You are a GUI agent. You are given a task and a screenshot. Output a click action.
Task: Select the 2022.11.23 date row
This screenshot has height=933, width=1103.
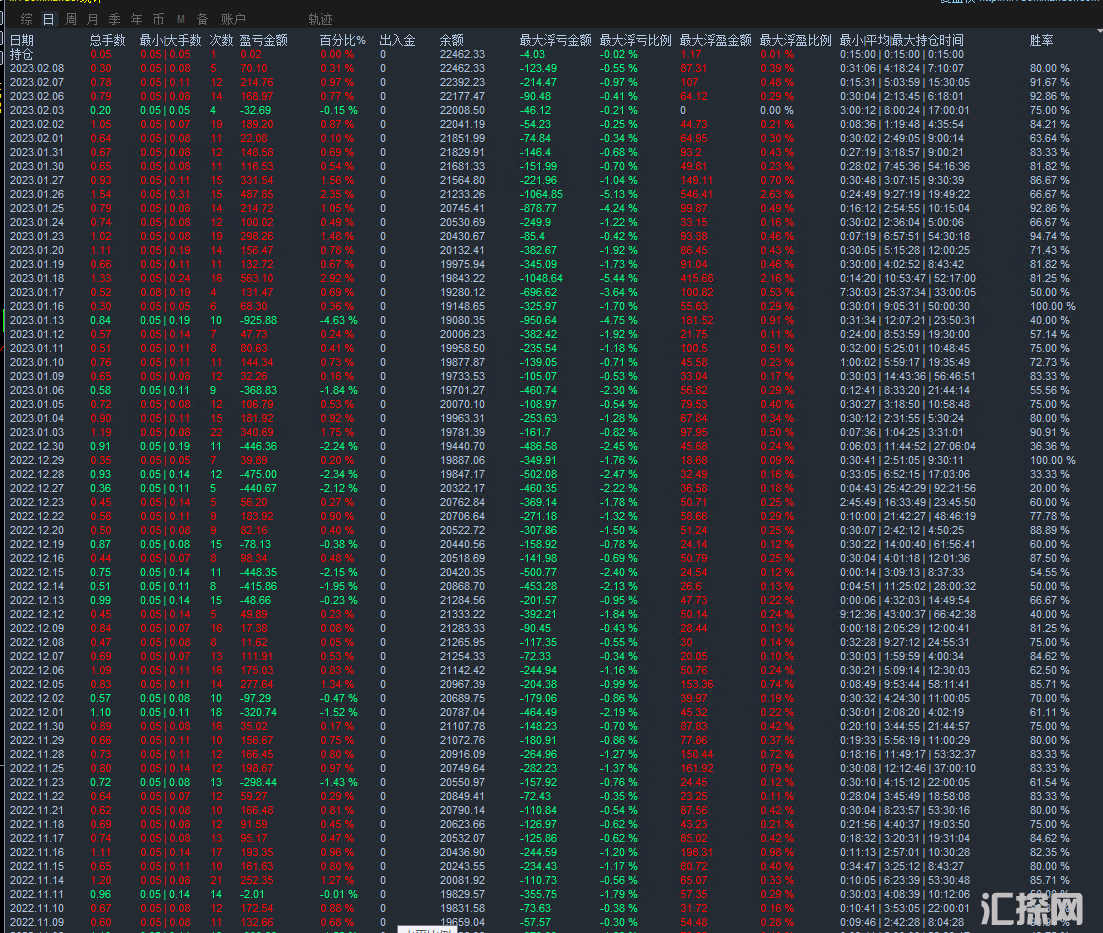pos(37,782)
